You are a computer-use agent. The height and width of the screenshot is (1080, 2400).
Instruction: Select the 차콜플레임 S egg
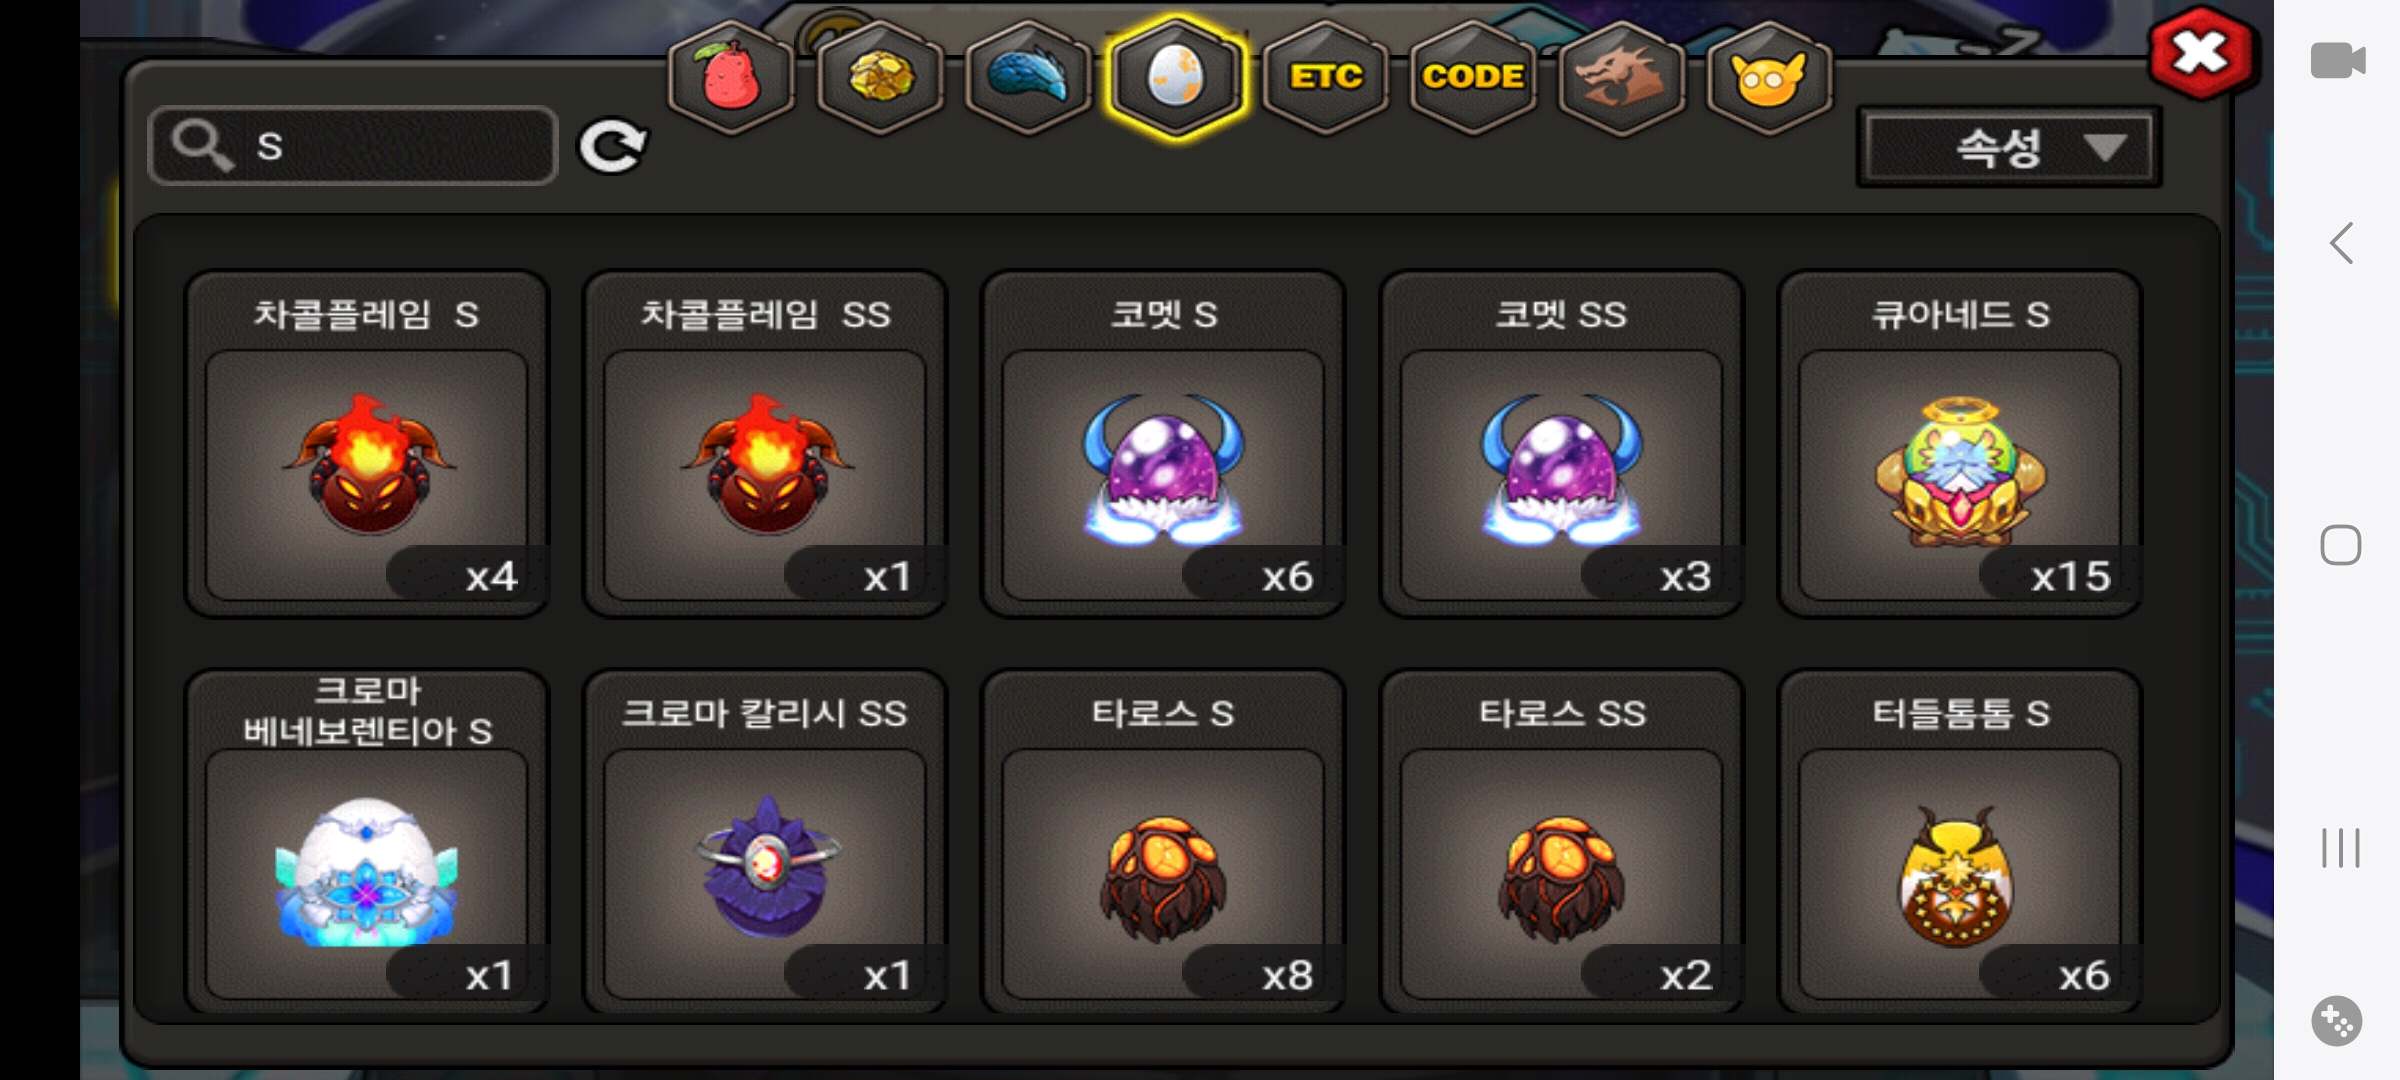pos(367,443)
